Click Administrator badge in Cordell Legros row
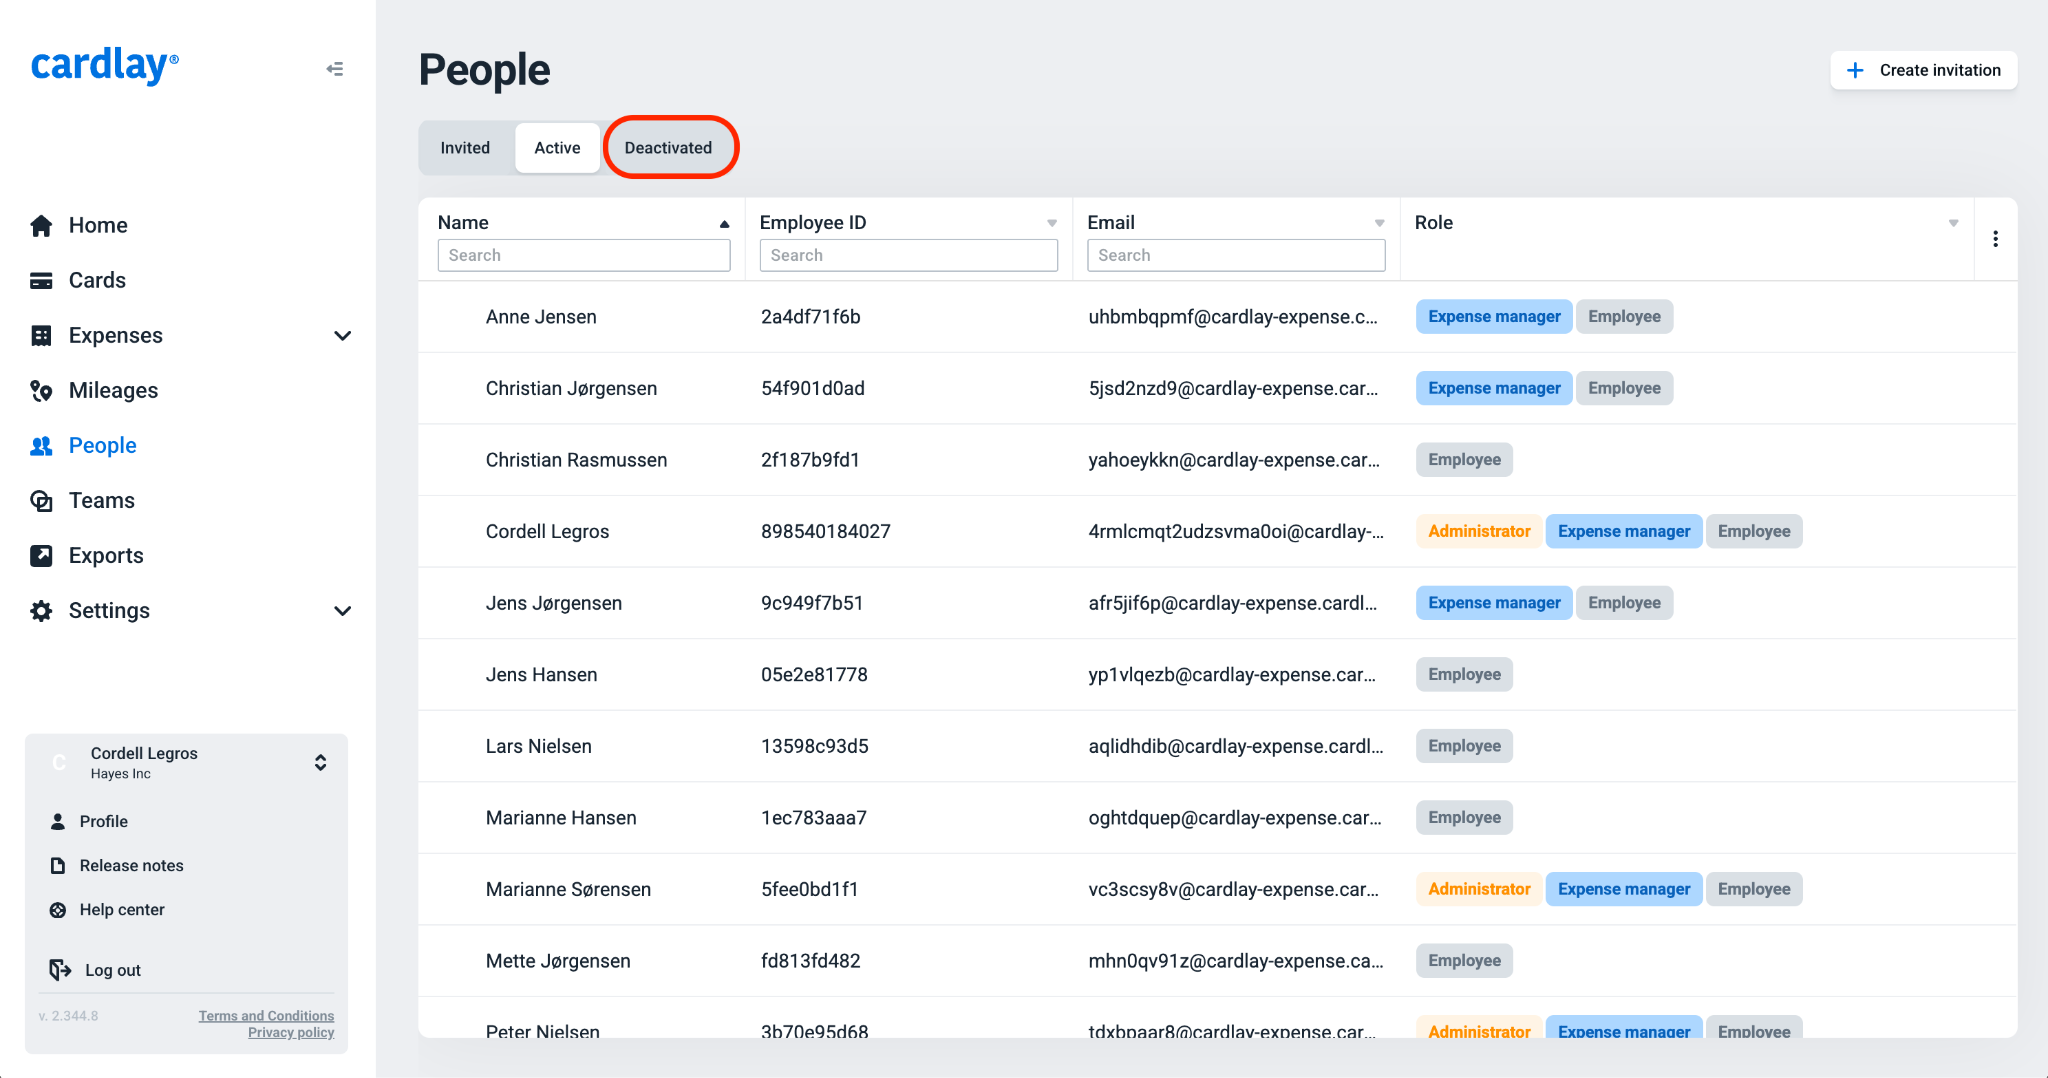Viewport: 2048px width, 1078px height. click(x=1479, y=531)
